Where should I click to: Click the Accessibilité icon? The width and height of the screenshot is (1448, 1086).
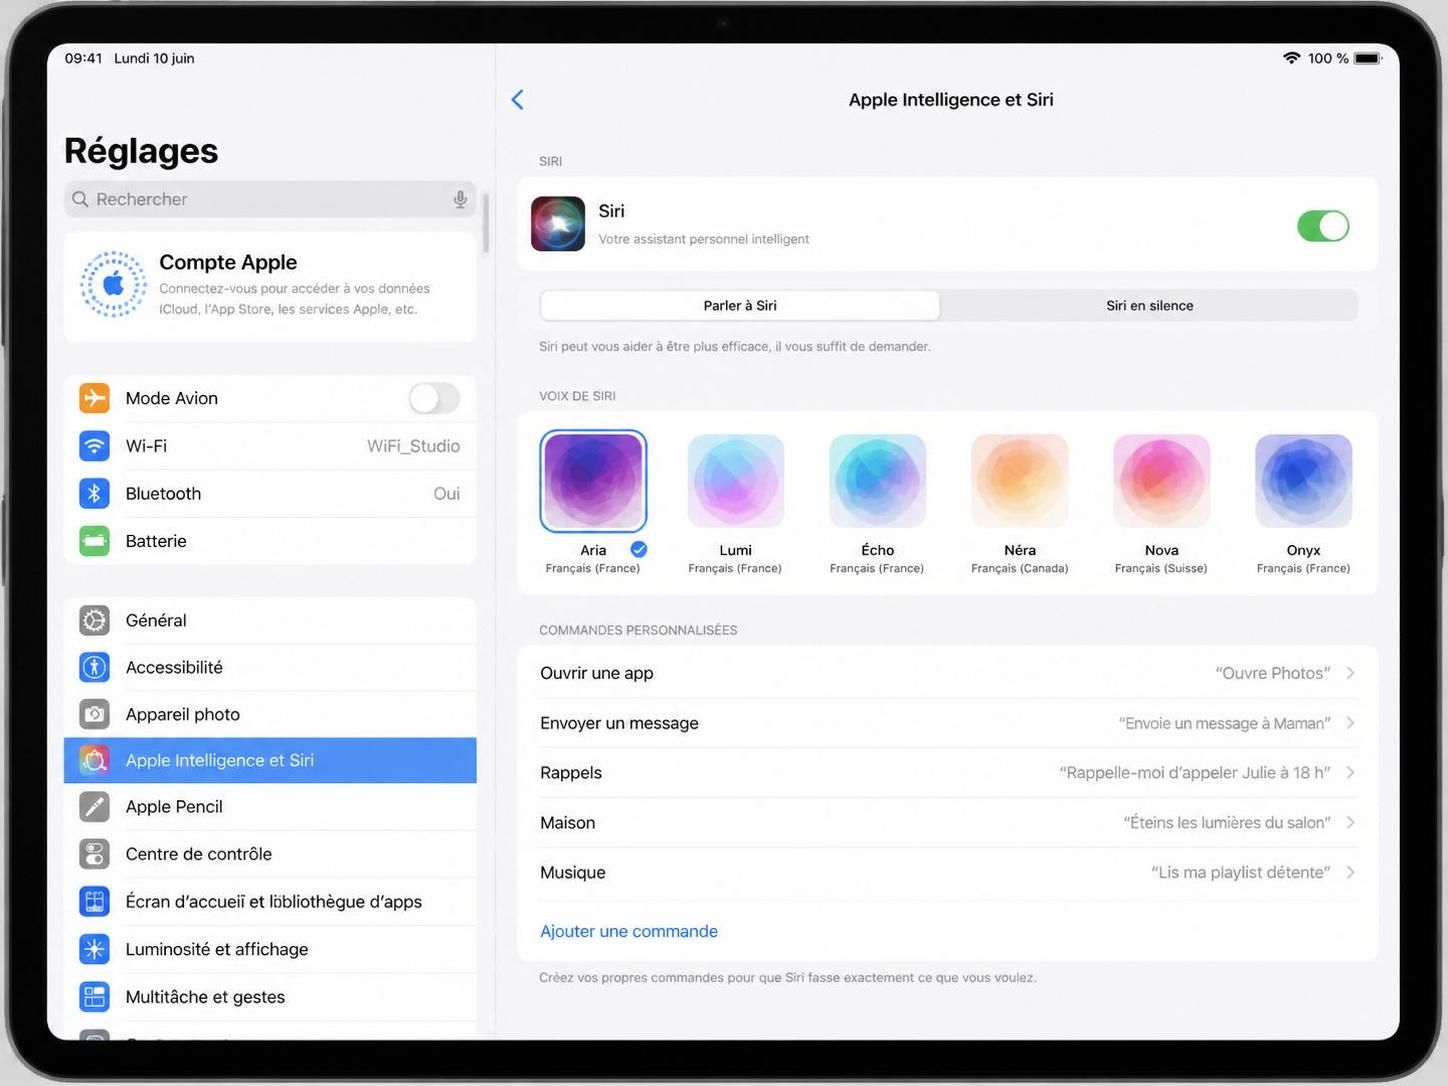click(x=95, y=667)
